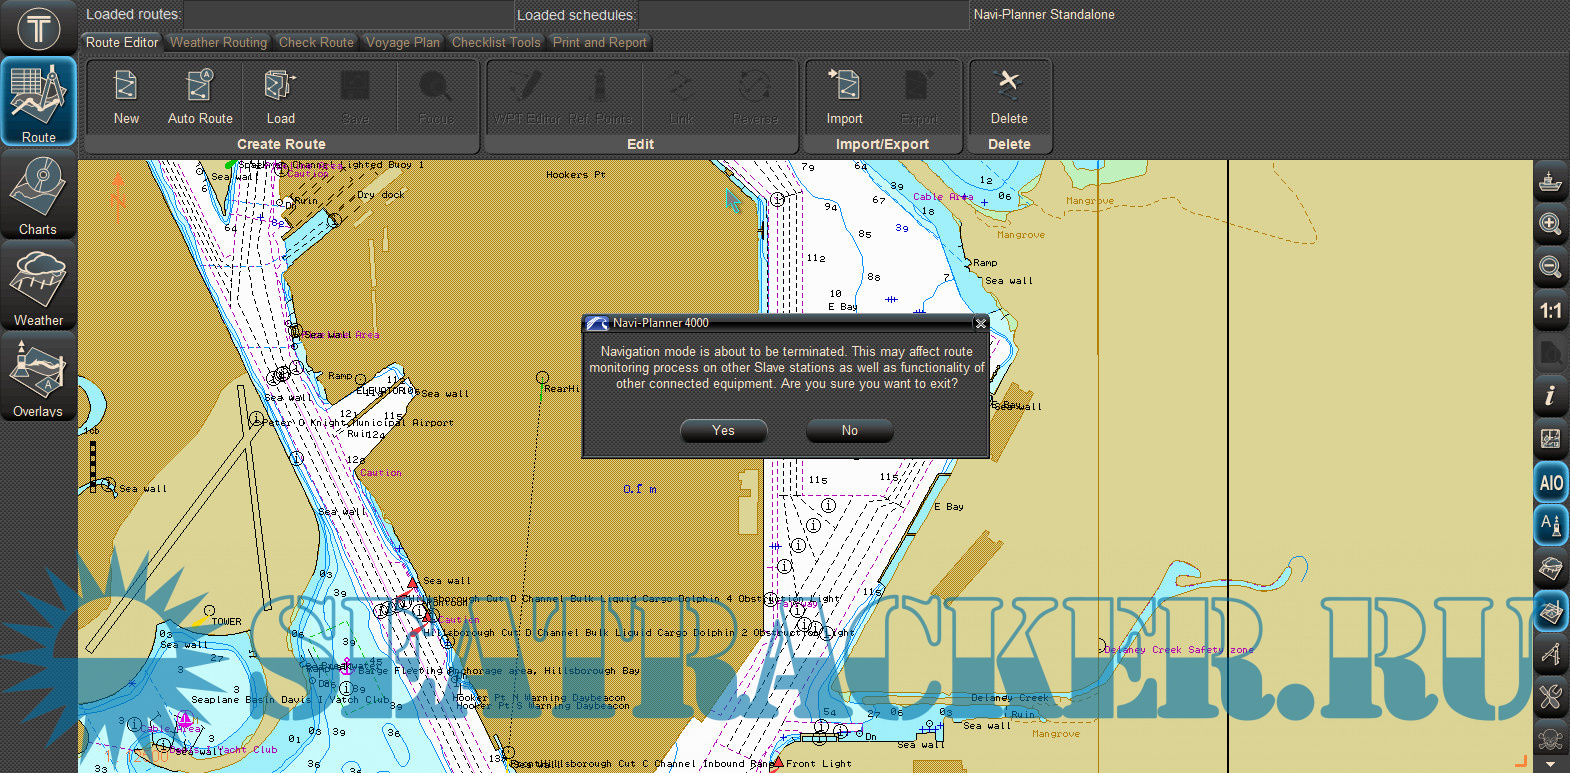Expand the right toolbar down arrow
1570x773 pixels.
click(1550, 765)
